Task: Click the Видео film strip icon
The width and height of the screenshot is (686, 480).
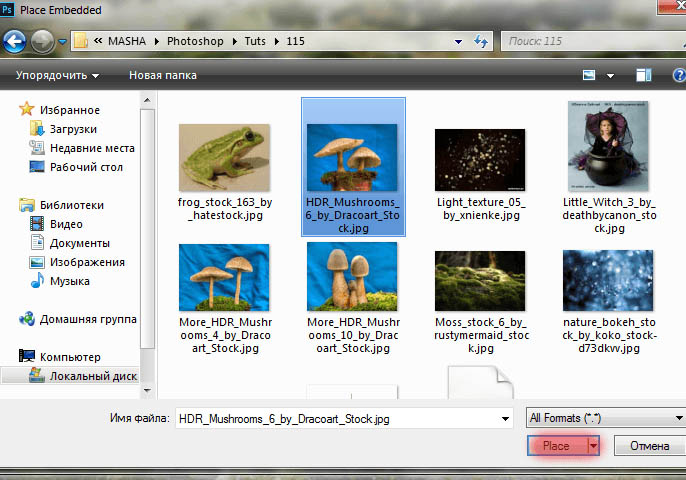Action: point(37,224)
